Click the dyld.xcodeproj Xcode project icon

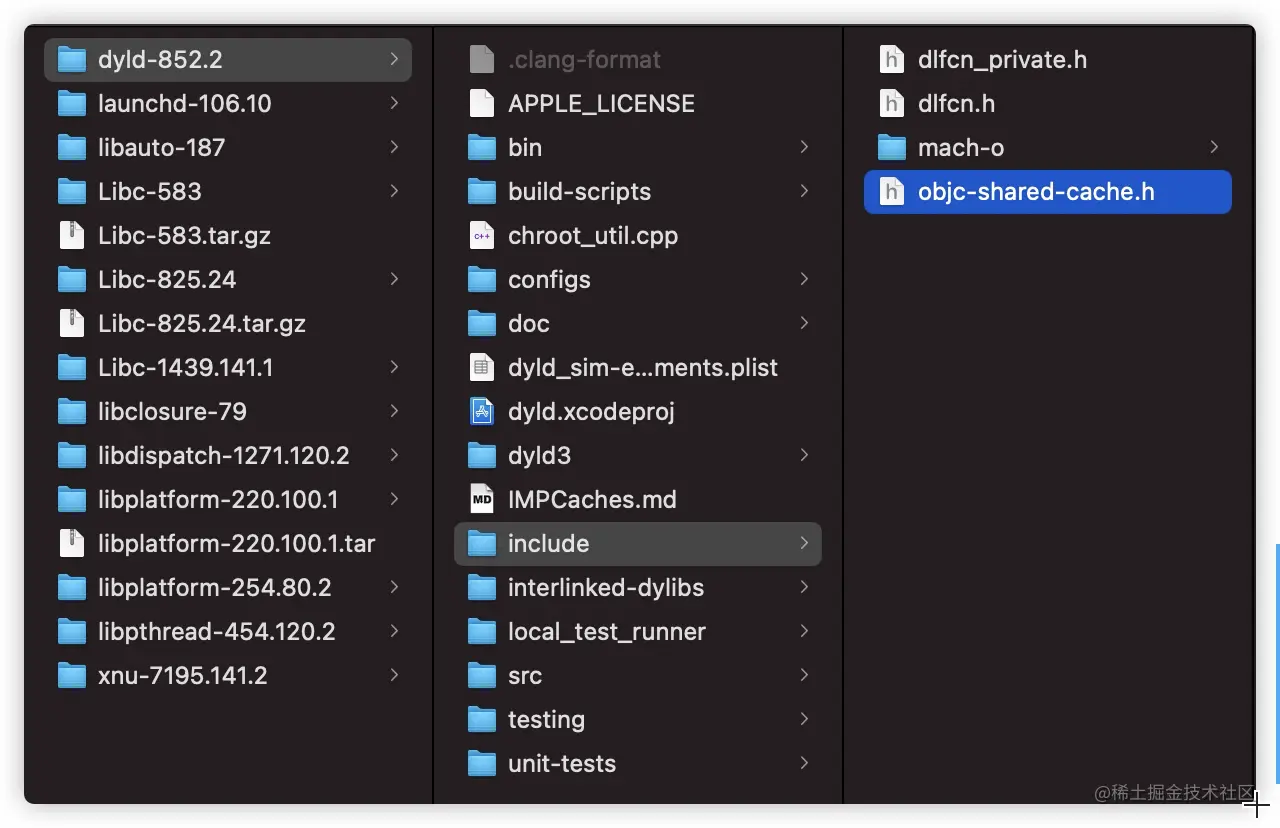click(x=482, y=411)
